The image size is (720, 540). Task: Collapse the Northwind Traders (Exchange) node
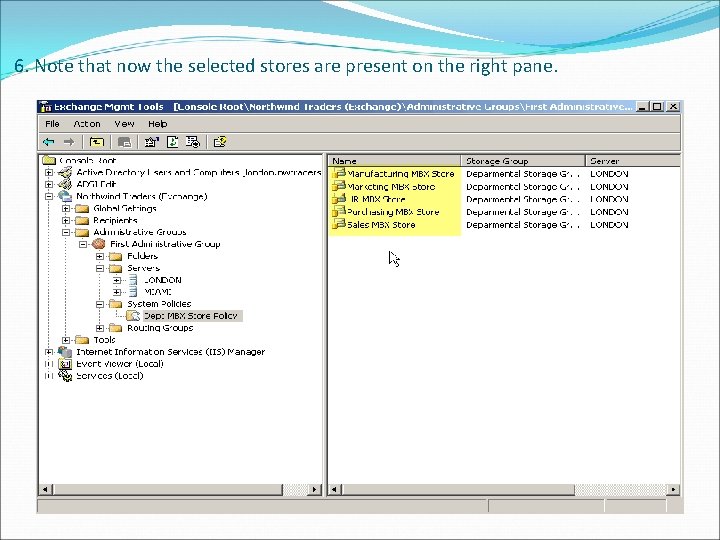[49, 197]
